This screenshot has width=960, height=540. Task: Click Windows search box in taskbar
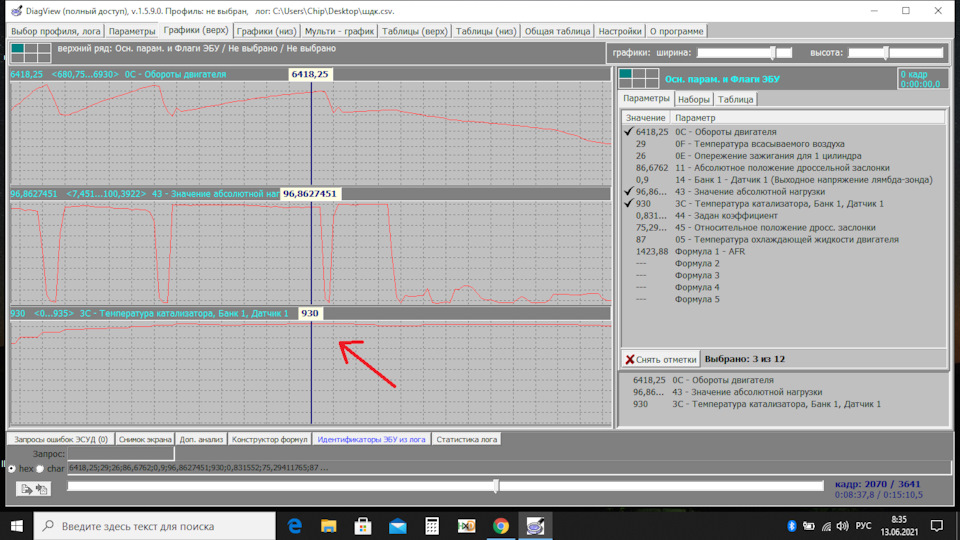(x=155, y=526)
